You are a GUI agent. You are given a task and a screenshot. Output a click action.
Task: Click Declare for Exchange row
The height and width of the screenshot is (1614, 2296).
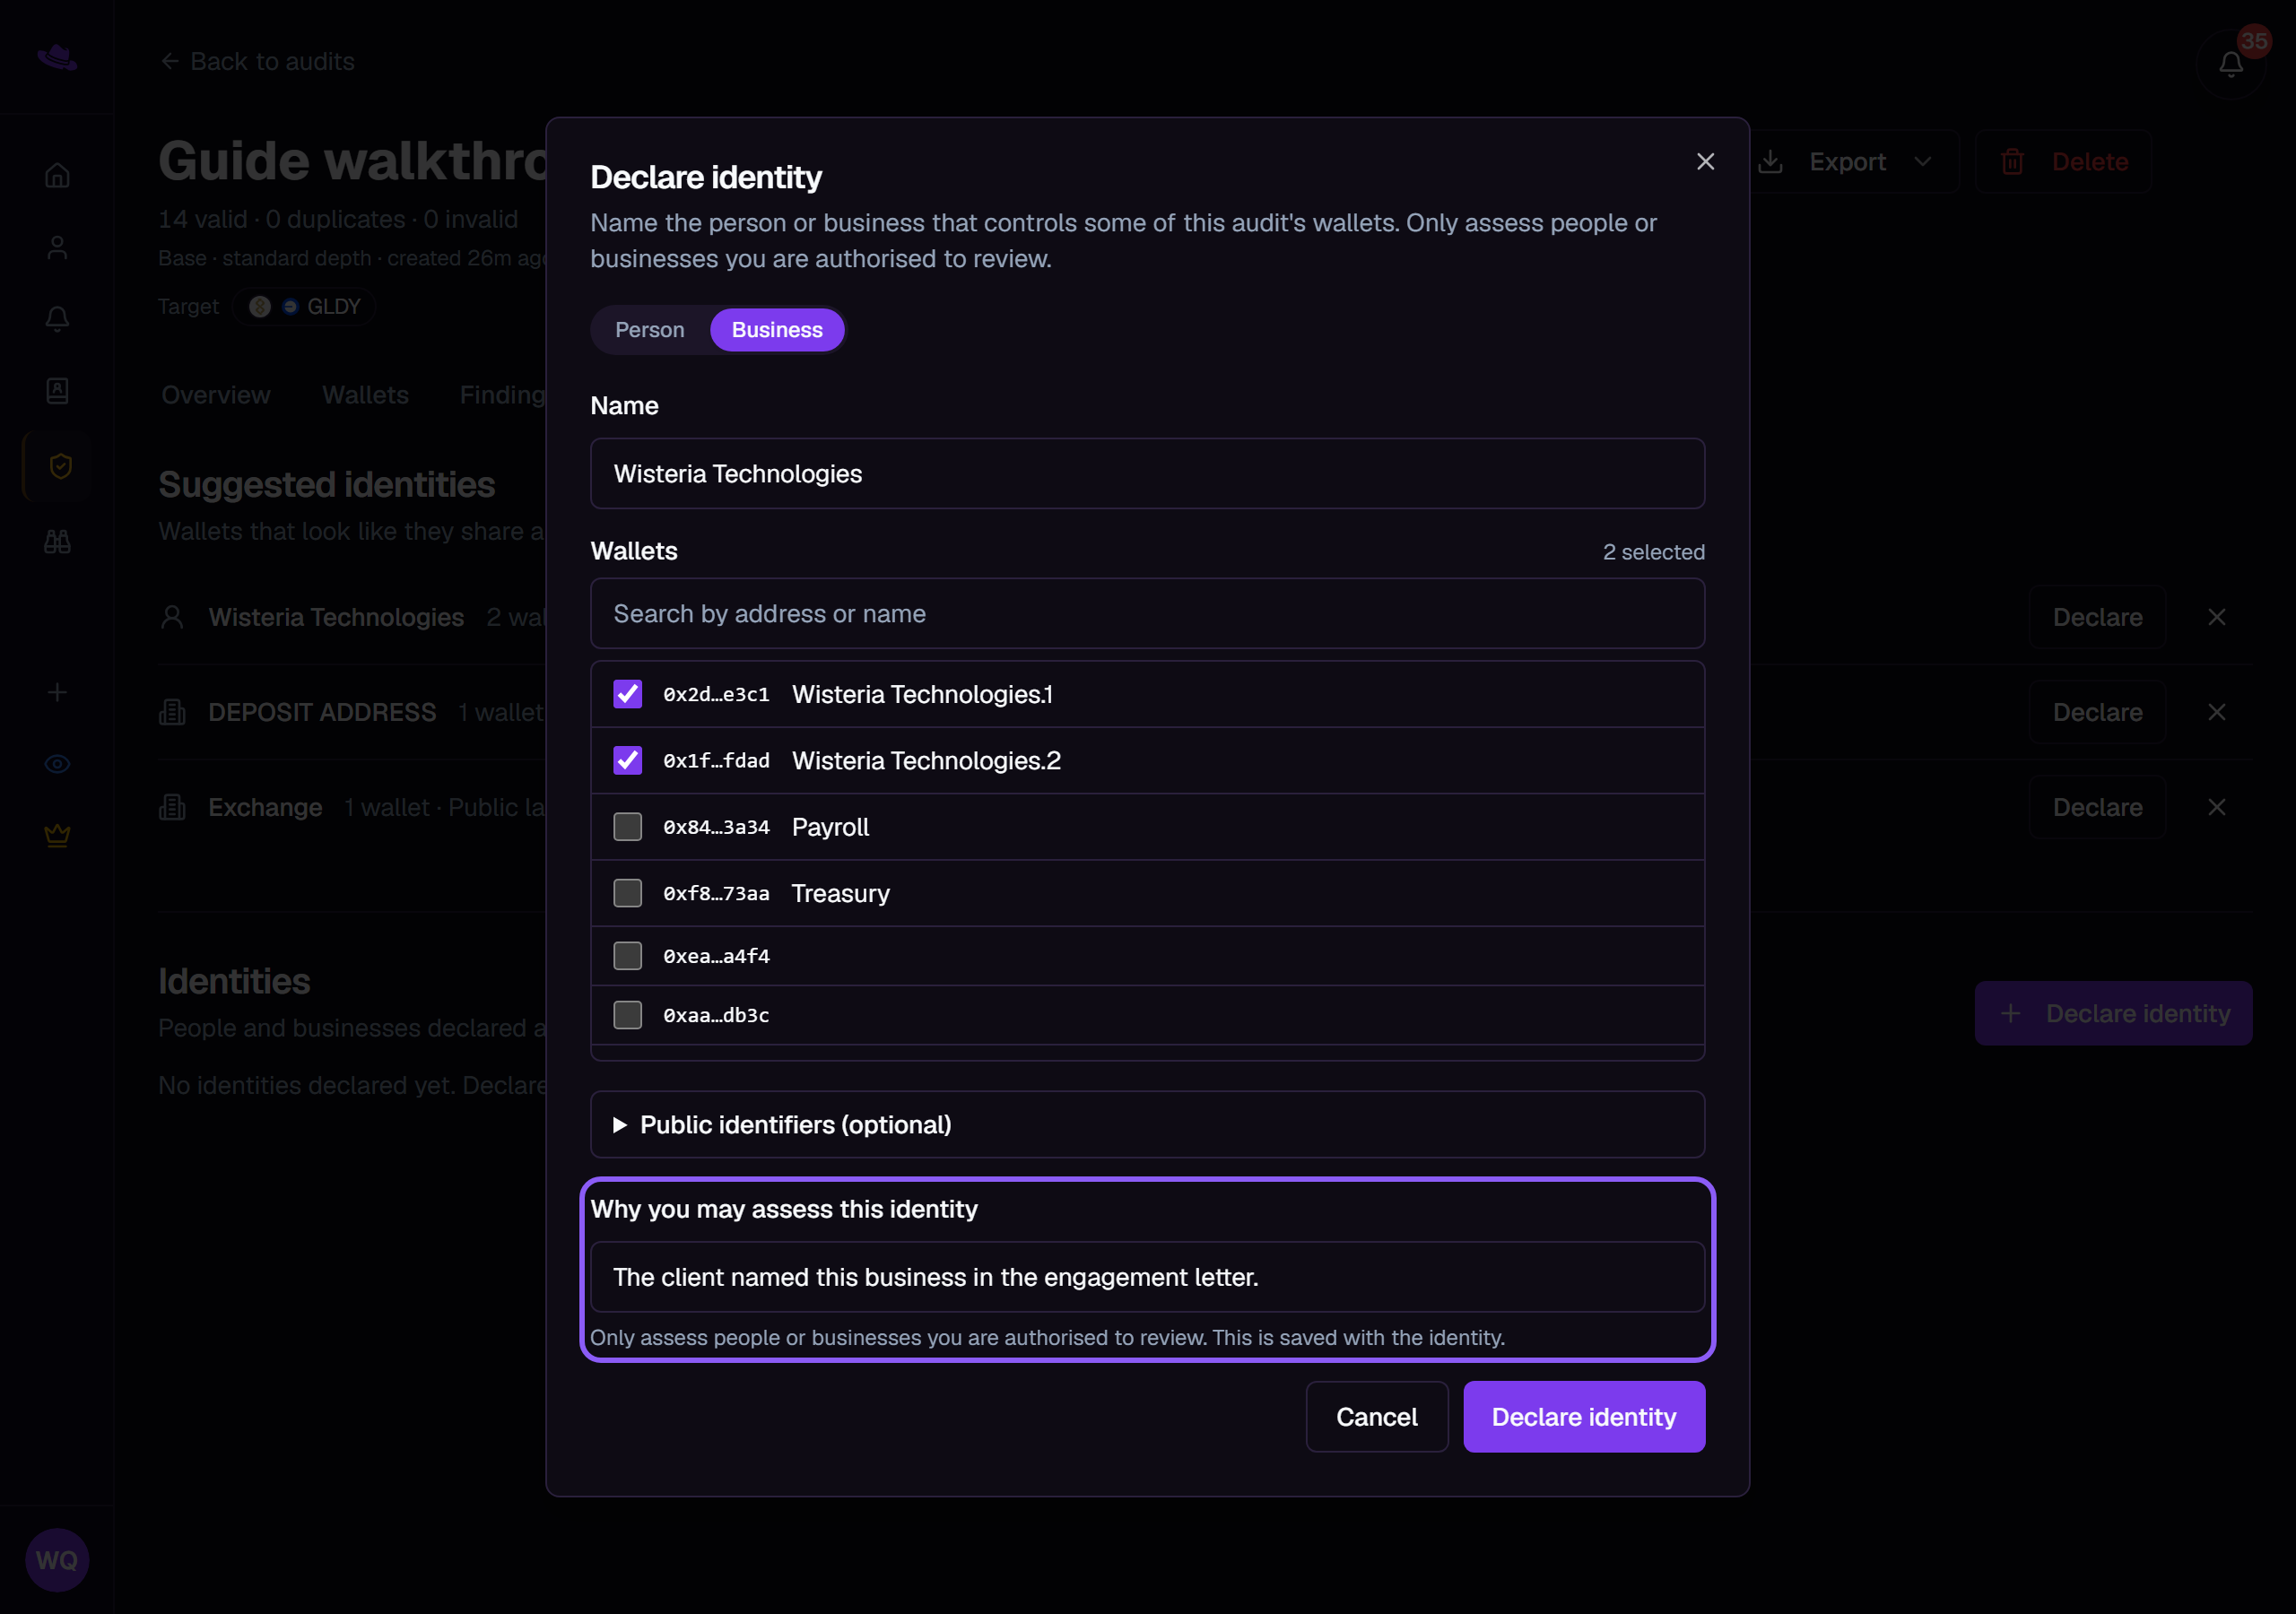(2097, 807)
